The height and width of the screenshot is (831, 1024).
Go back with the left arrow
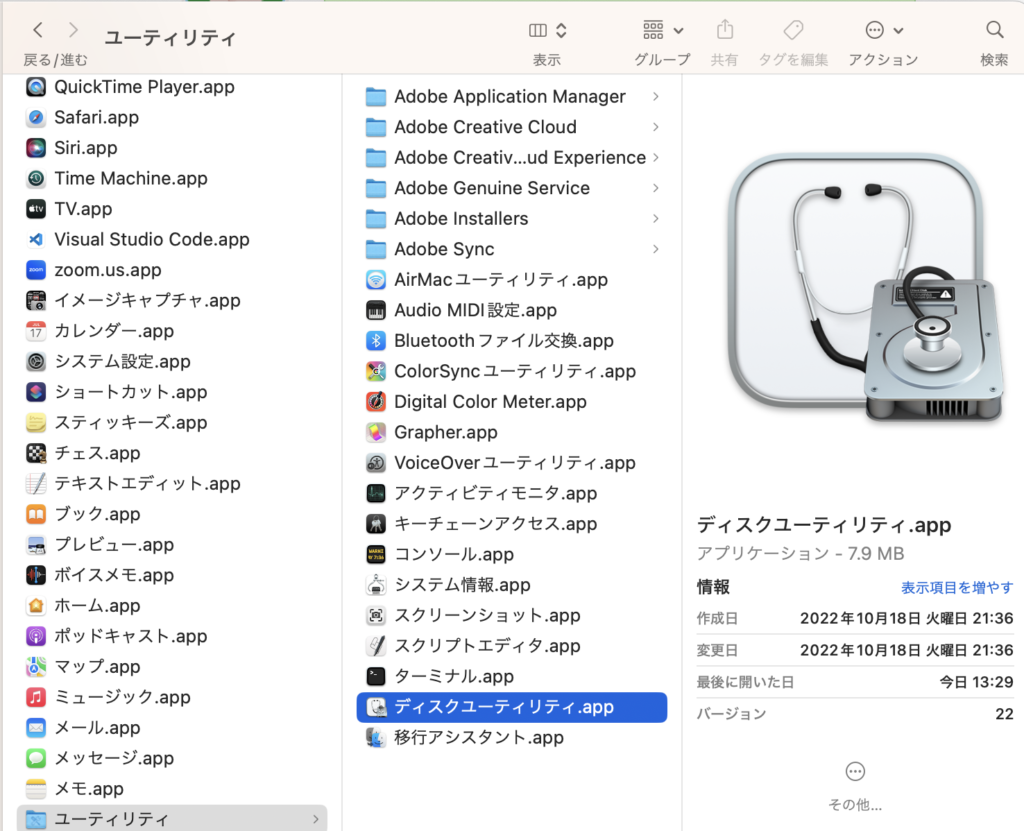click(38, 30)
